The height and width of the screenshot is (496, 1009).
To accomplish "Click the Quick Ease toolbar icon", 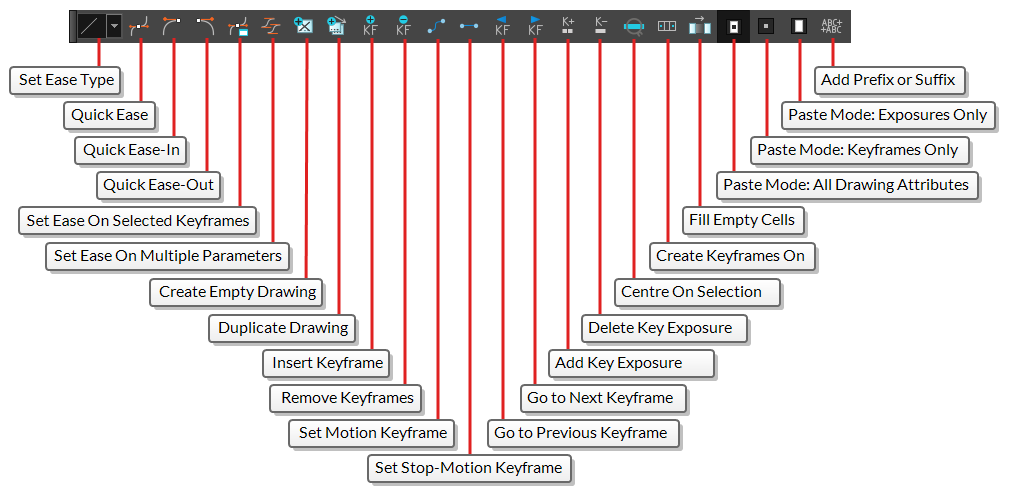I will pyautogui.click(x=141, y=26).
